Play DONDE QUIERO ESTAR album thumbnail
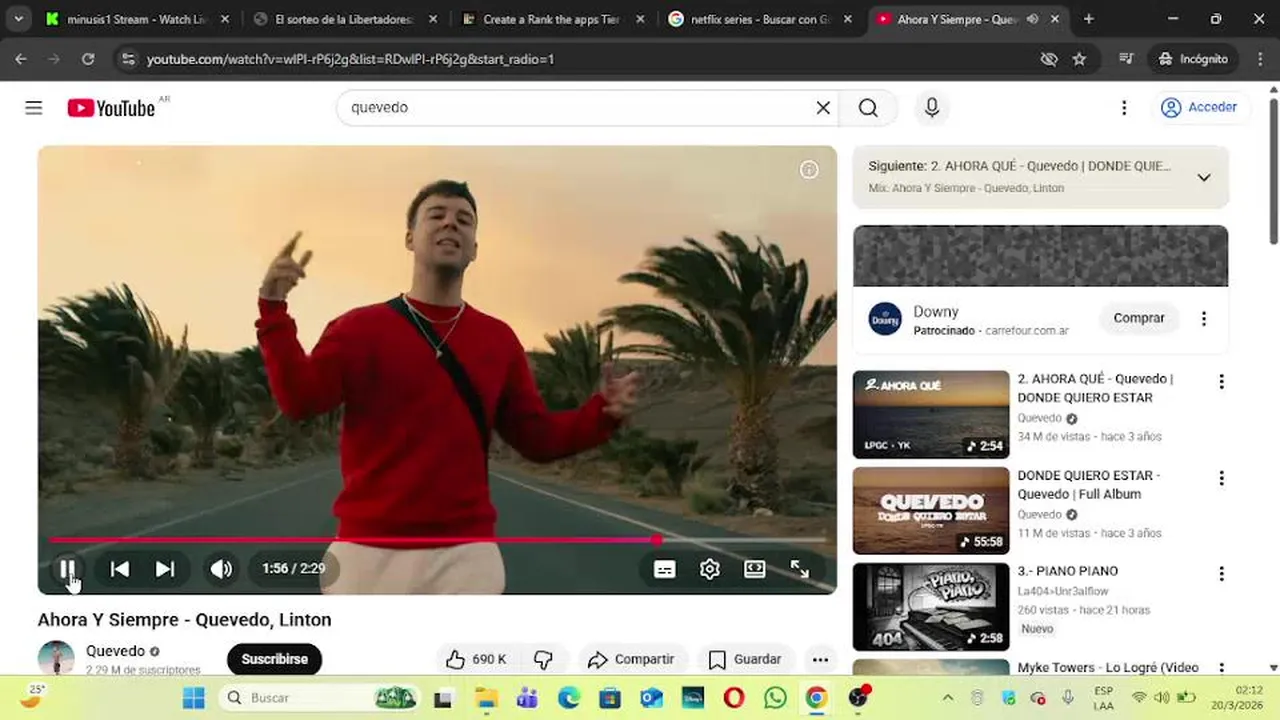1280x720 pixels. pos(931,510)
